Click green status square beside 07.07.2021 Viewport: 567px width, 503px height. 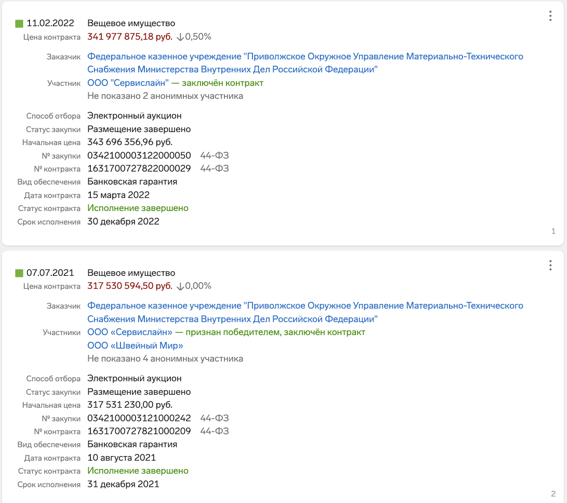[x=19, y=273]
